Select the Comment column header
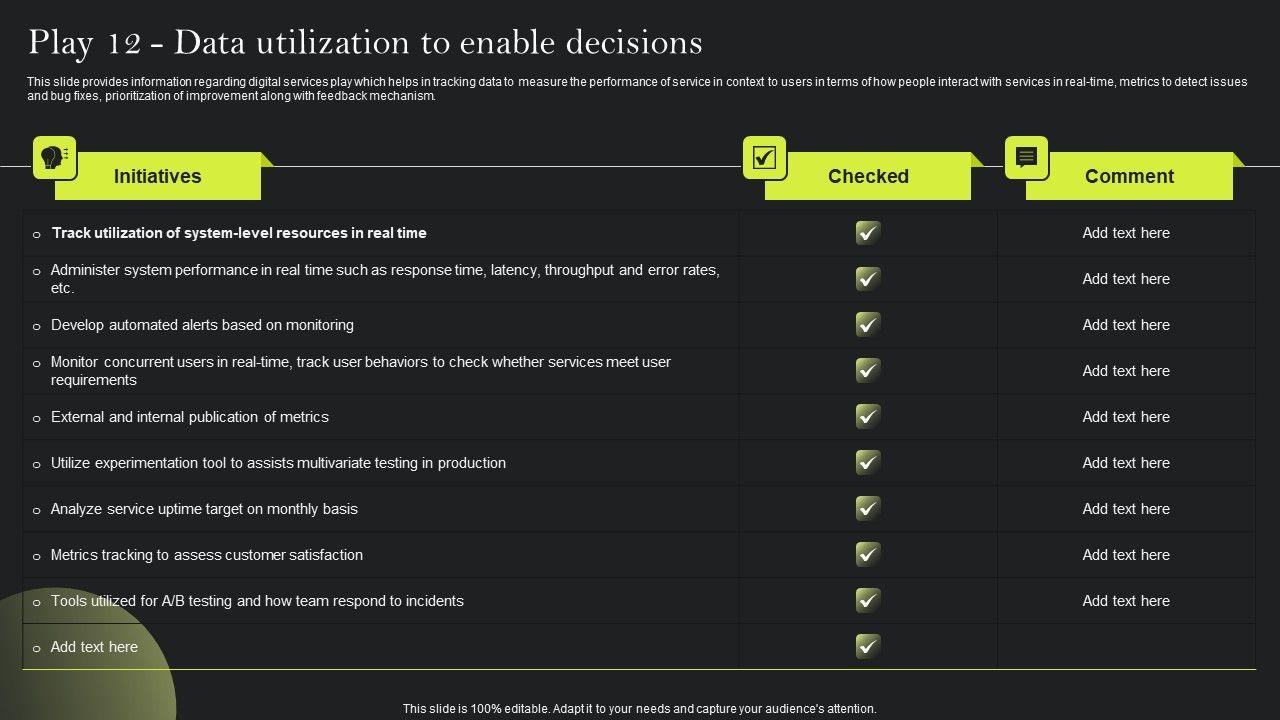The height and width of the screenshot is (720, 1280). [x=1129, y=177]
